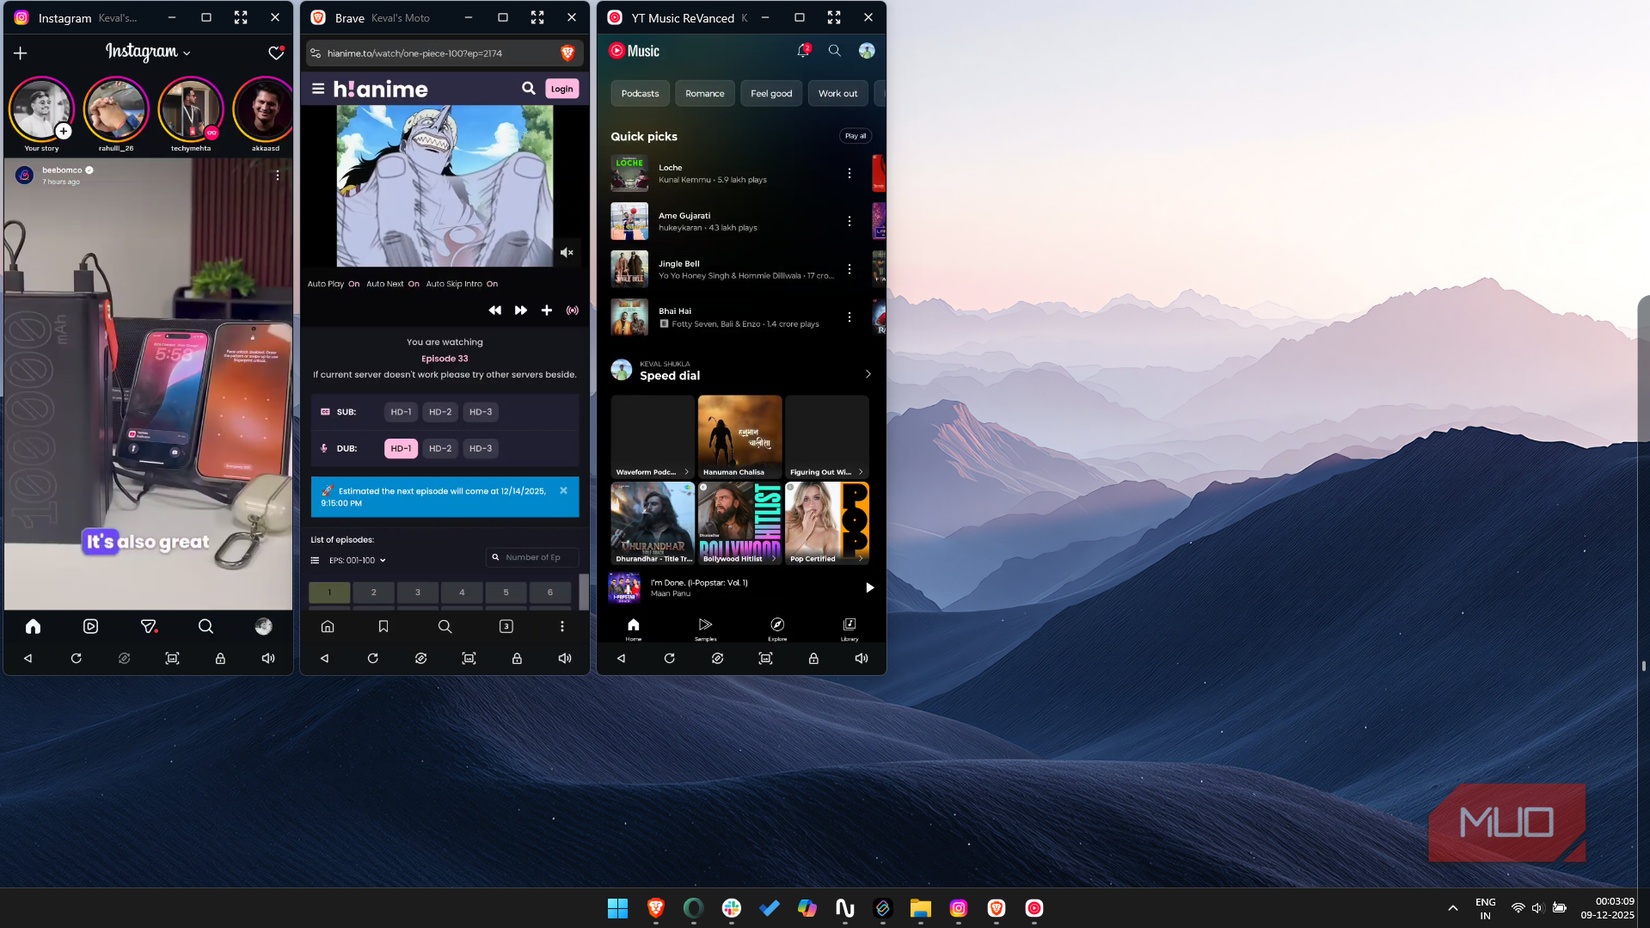
Task: Show hidden system tray icons chevron
Action: coord(1452,908)
